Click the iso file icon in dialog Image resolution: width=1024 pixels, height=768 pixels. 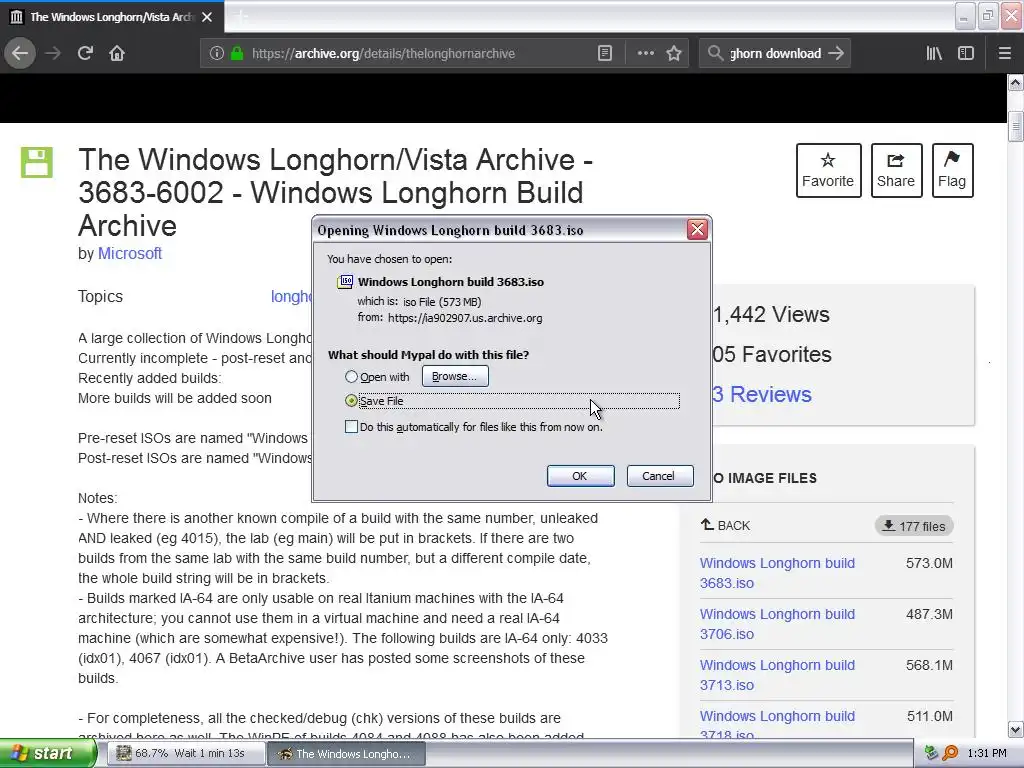coord(344,282)
